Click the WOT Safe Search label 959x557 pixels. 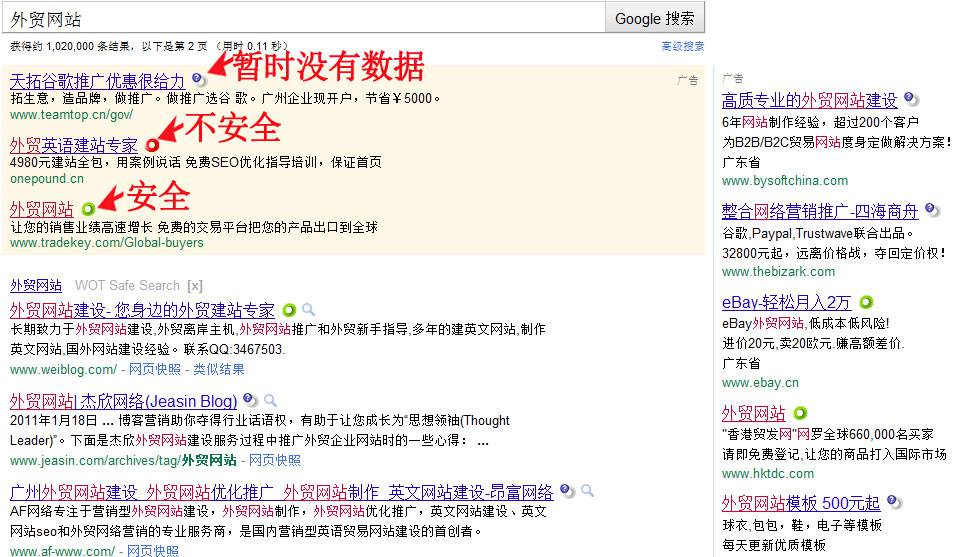click(x=127, y=286)
